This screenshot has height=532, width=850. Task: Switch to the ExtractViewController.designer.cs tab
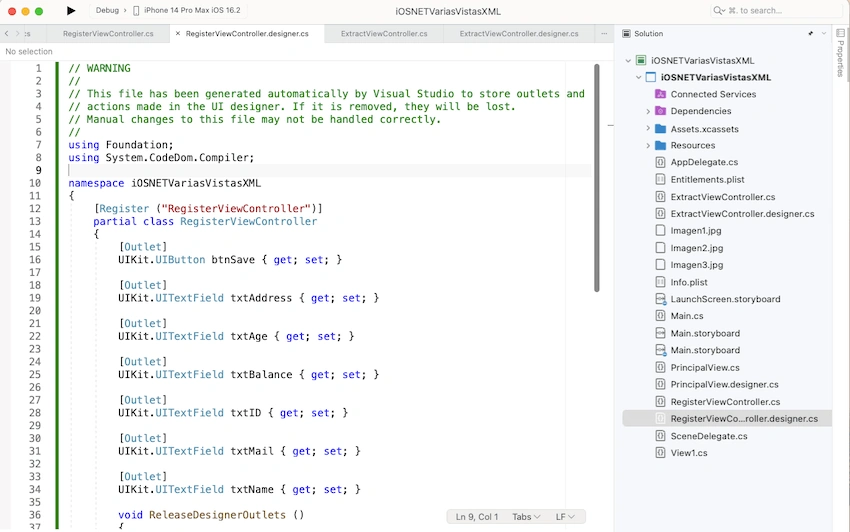pyautogui.click(x=519, y=34)
